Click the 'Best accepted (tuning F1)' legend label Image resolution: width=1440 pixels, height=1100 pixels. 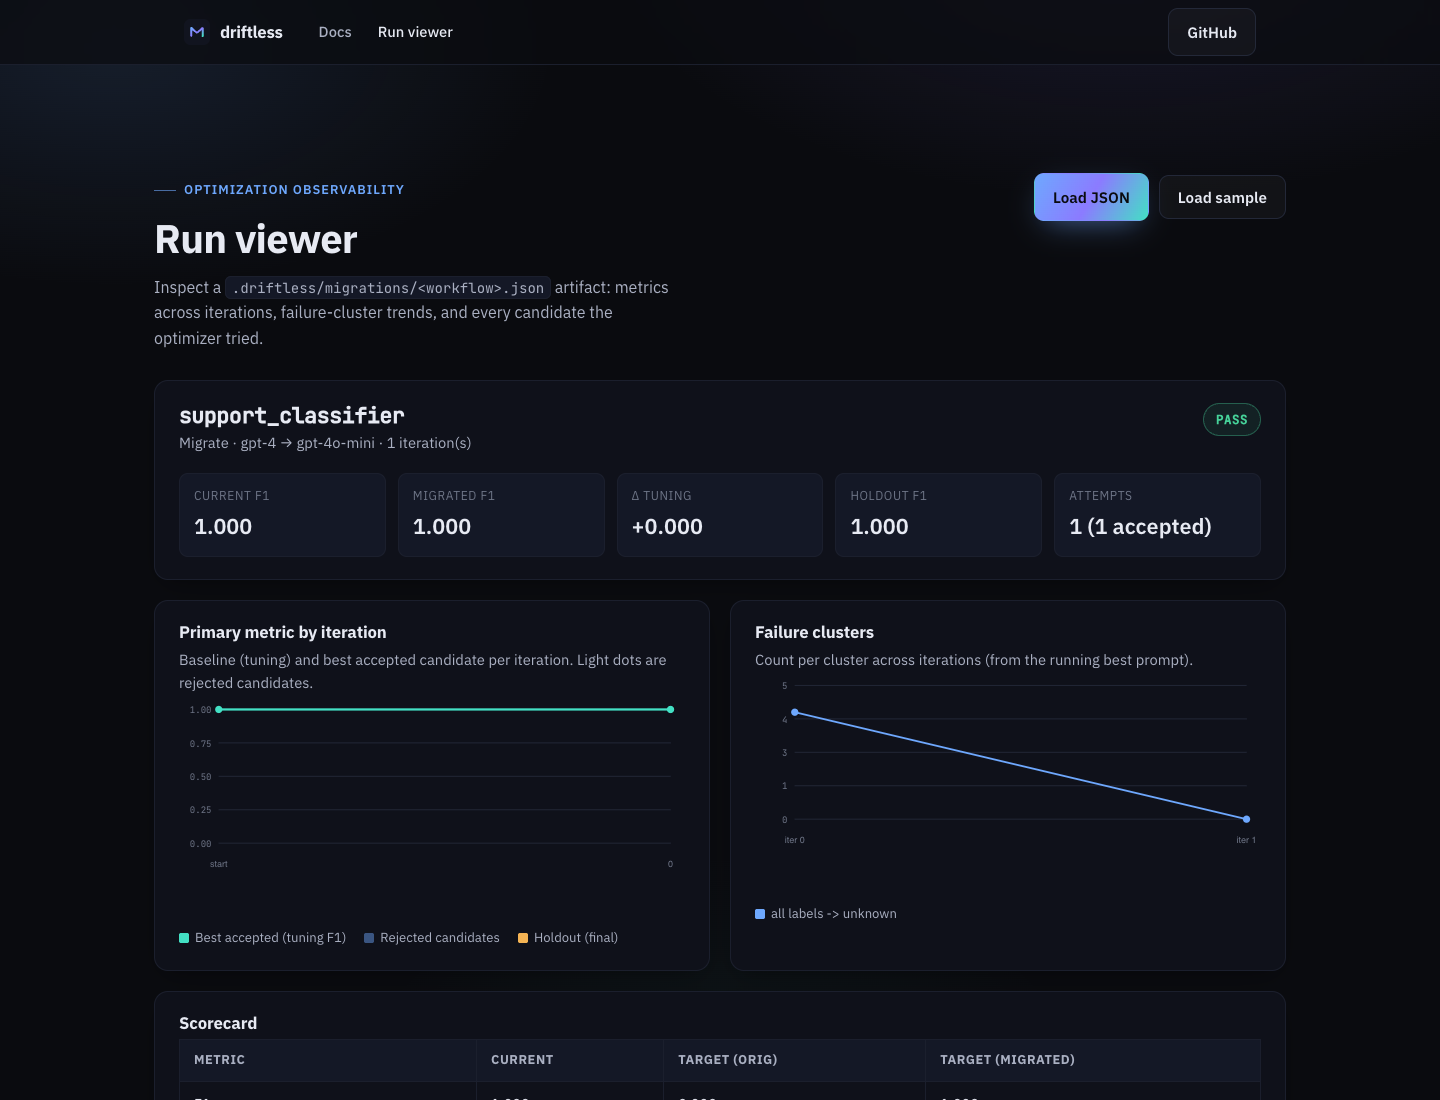click(270, 938)
